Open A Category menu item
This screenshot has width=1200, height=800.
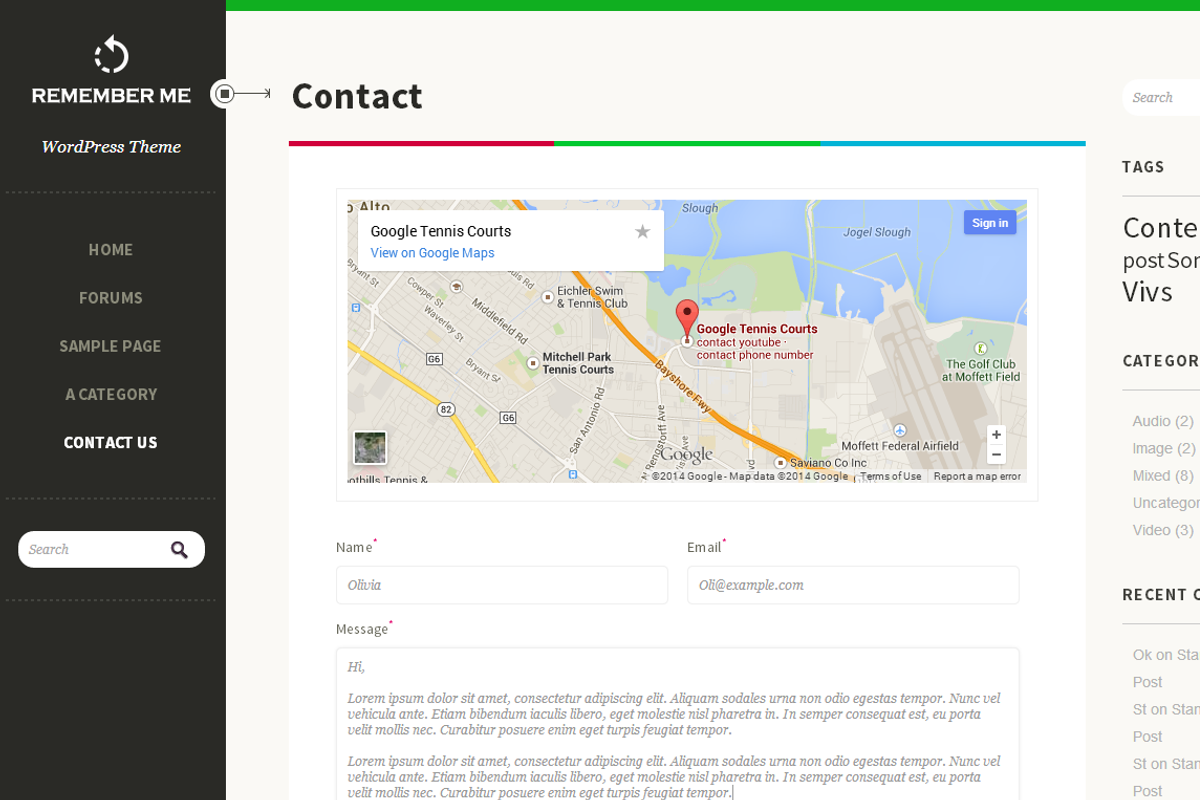[110, 394]
